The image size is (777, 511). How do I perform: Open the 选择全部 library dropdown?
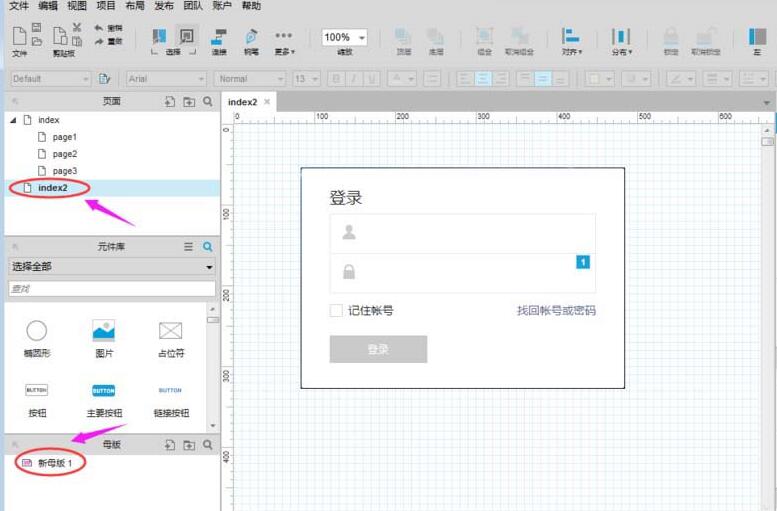point(112,267)
